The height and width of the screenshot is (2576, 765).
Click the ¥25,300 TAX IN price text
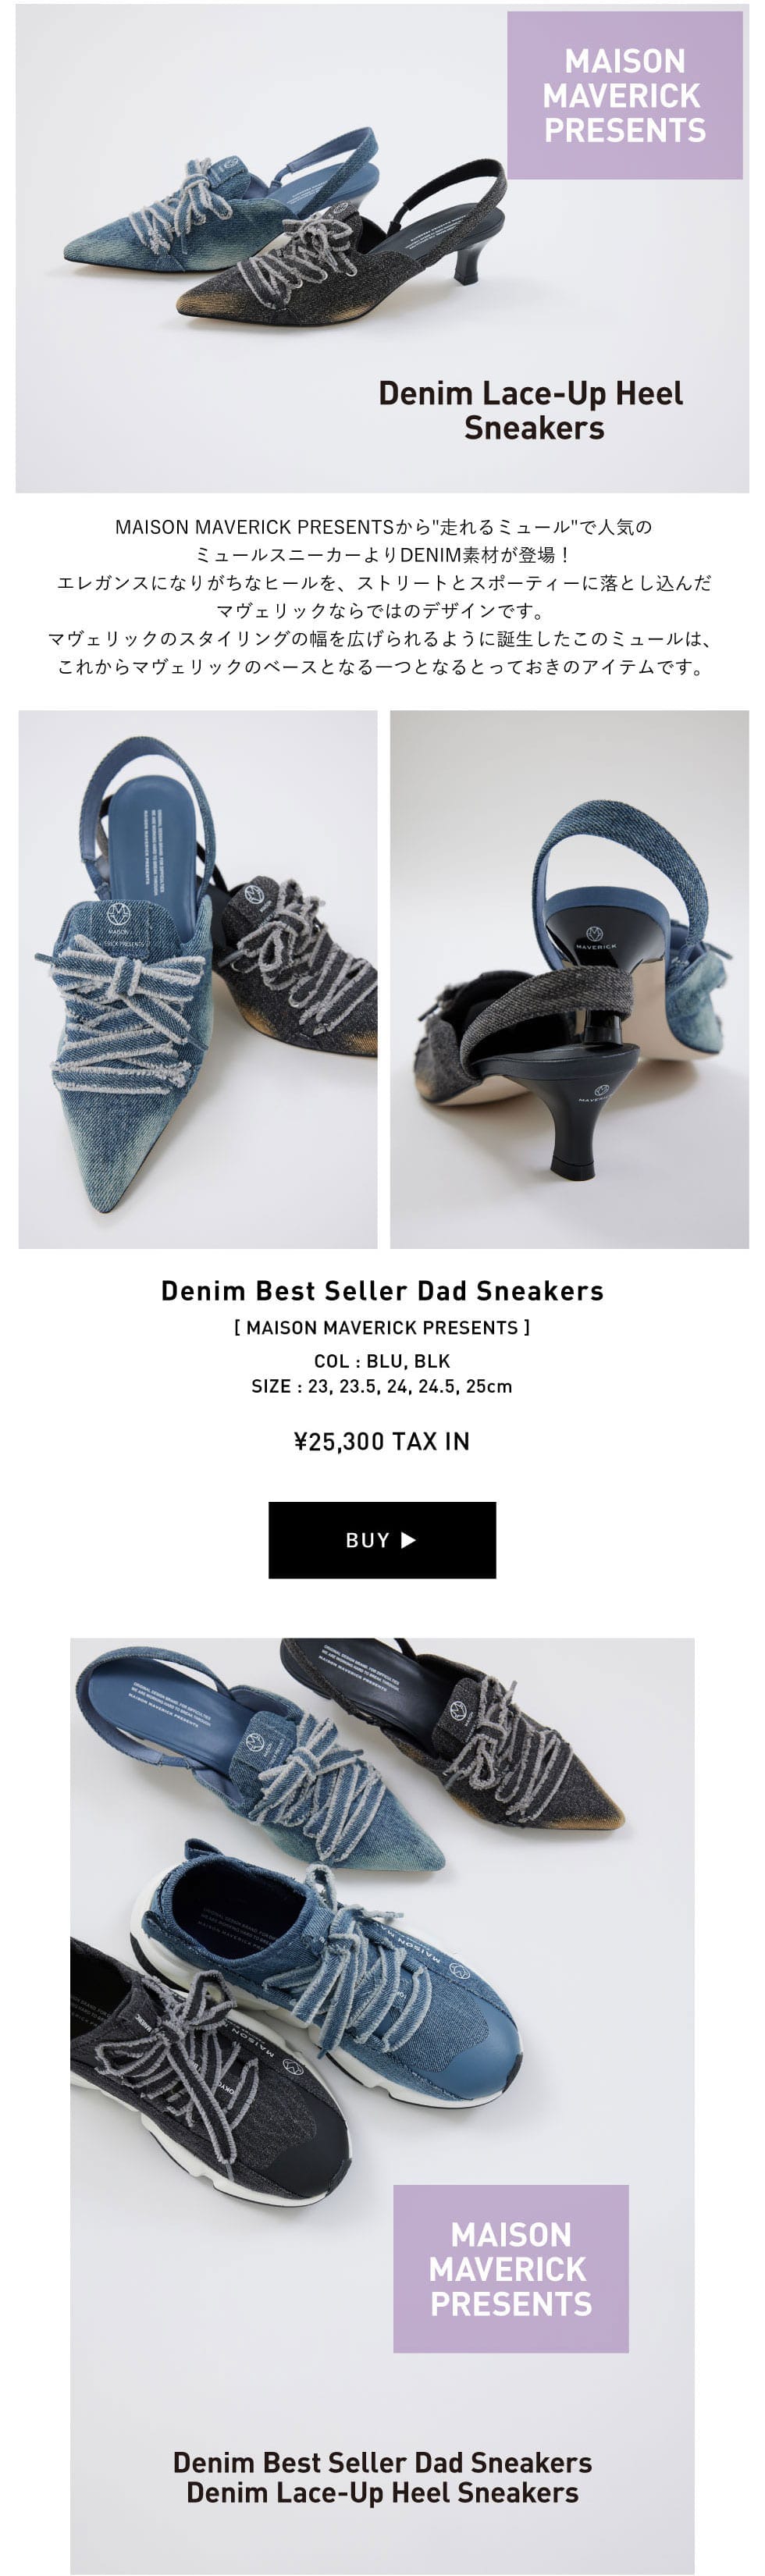(x=382, y=1441)
